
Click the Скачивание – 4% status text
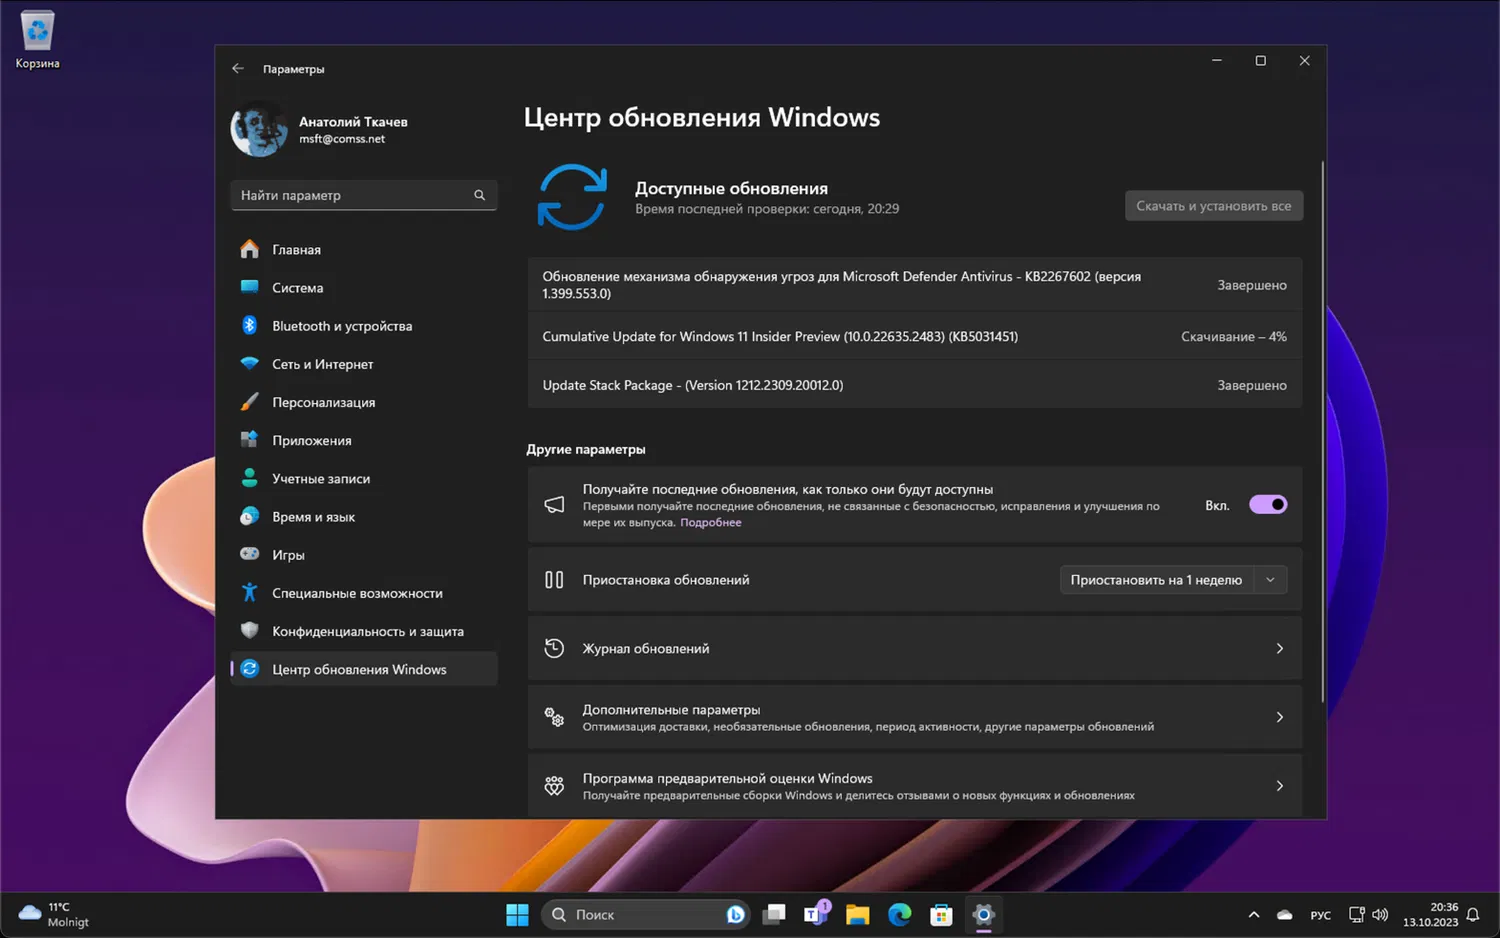click(1234, 337)
